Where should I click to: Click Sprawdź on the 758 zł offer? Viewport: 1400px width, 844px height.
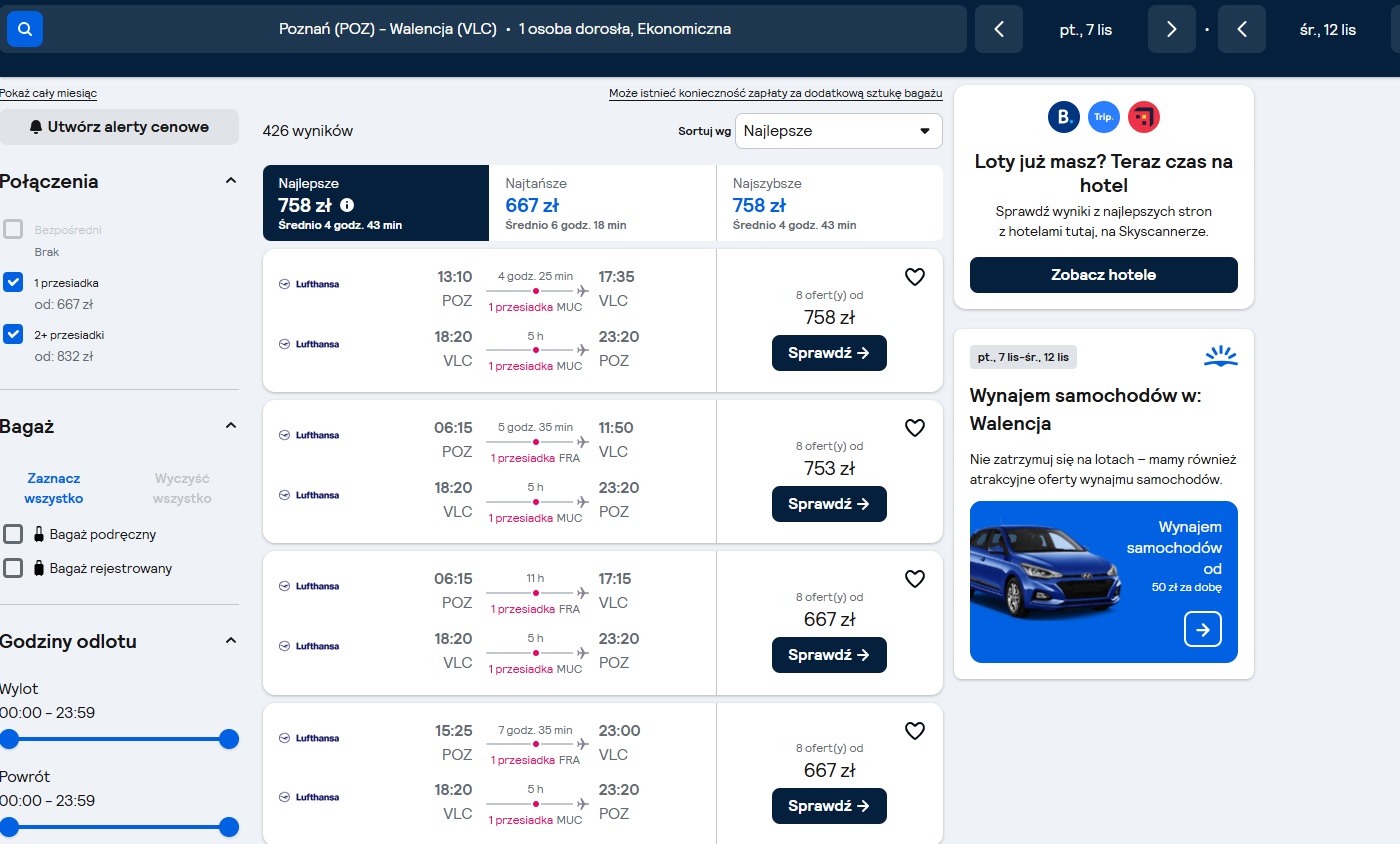[829, 353]
